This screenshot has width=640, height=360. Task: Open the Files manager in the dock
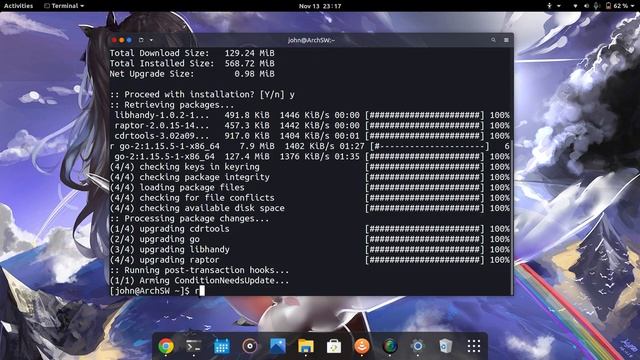pyautogui.click(x=306, y=346)
